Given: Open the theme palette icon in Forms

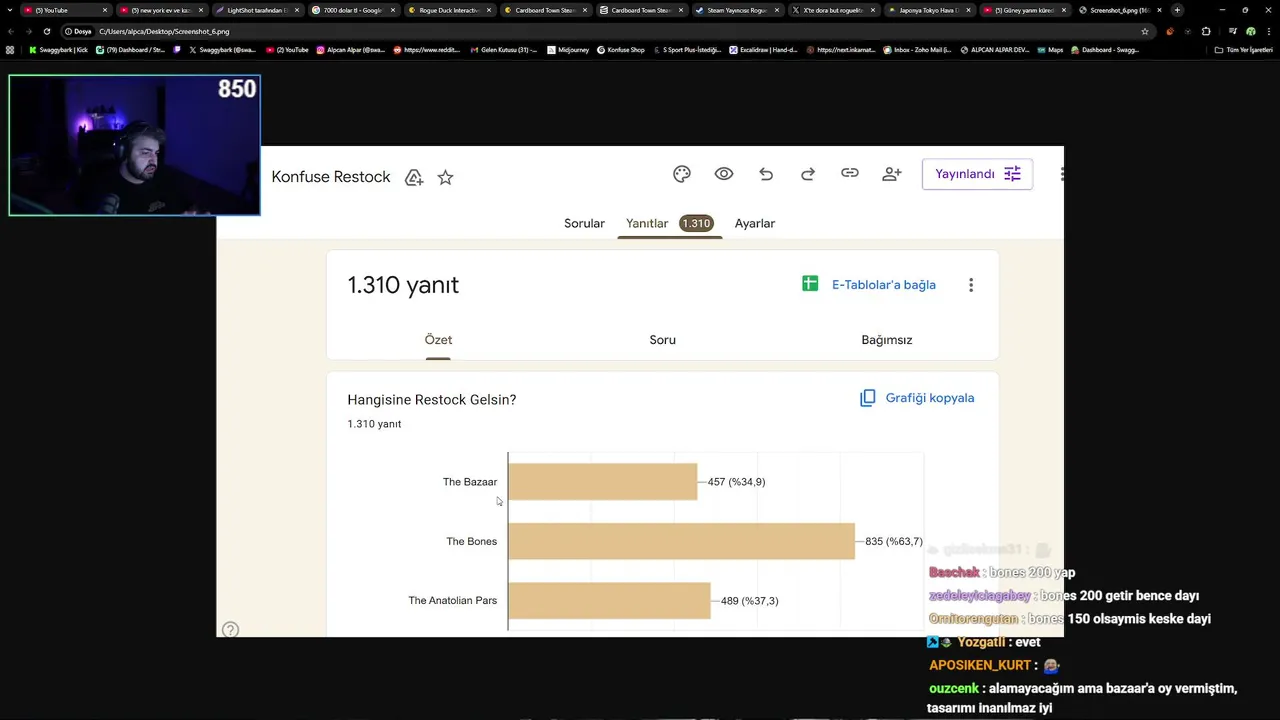Looking at the screenshot, I should pyautogui.click(x=682, y=174).
